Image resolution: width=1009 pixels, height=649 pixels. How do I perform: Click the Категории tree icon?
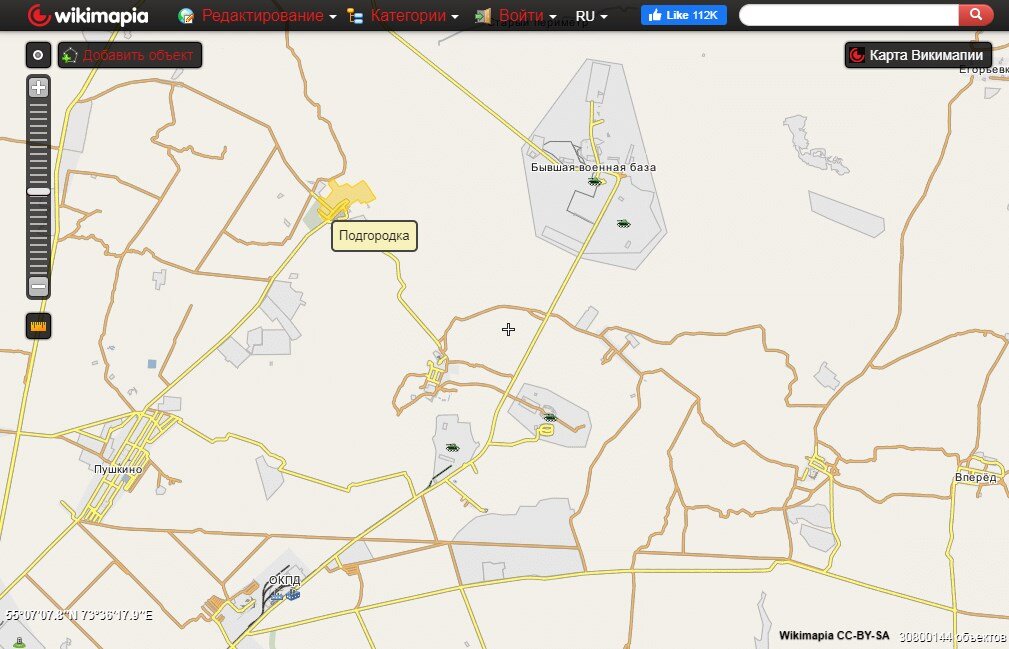(355, 16)
